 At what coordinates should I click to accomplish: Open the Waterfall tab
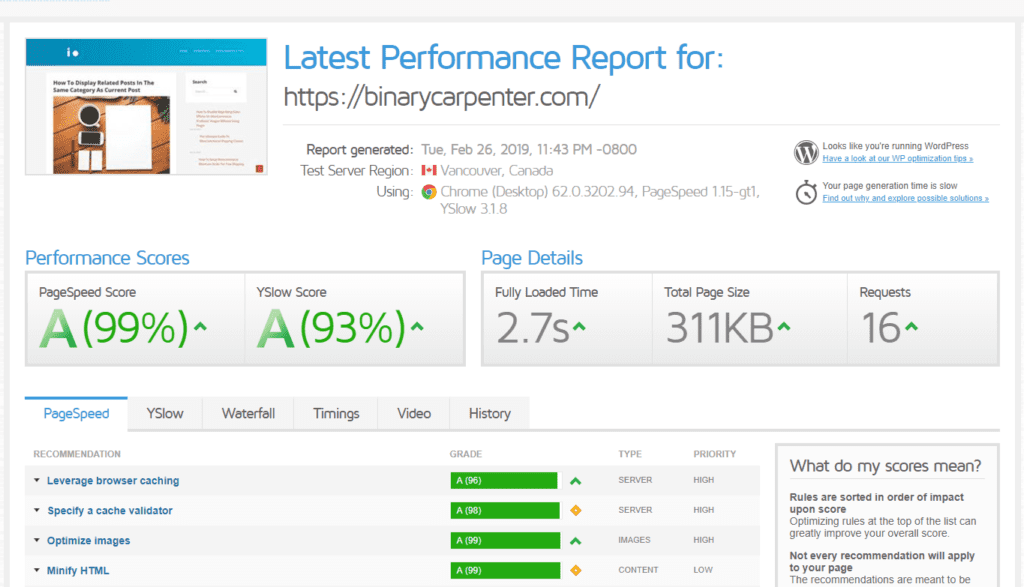[x=248, y=413]
